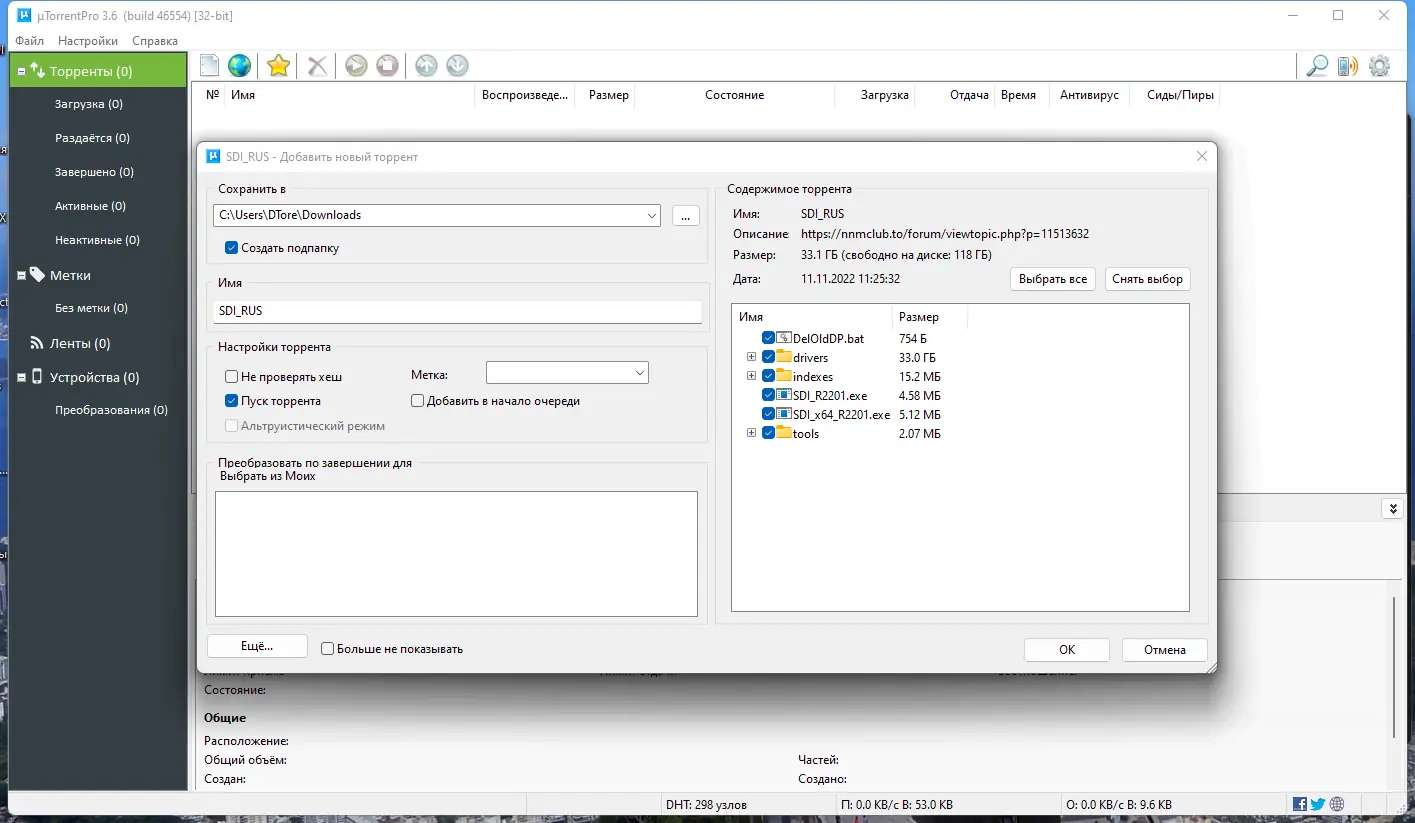
Task: Click the globe icon in status bar
Action: 1337,804
